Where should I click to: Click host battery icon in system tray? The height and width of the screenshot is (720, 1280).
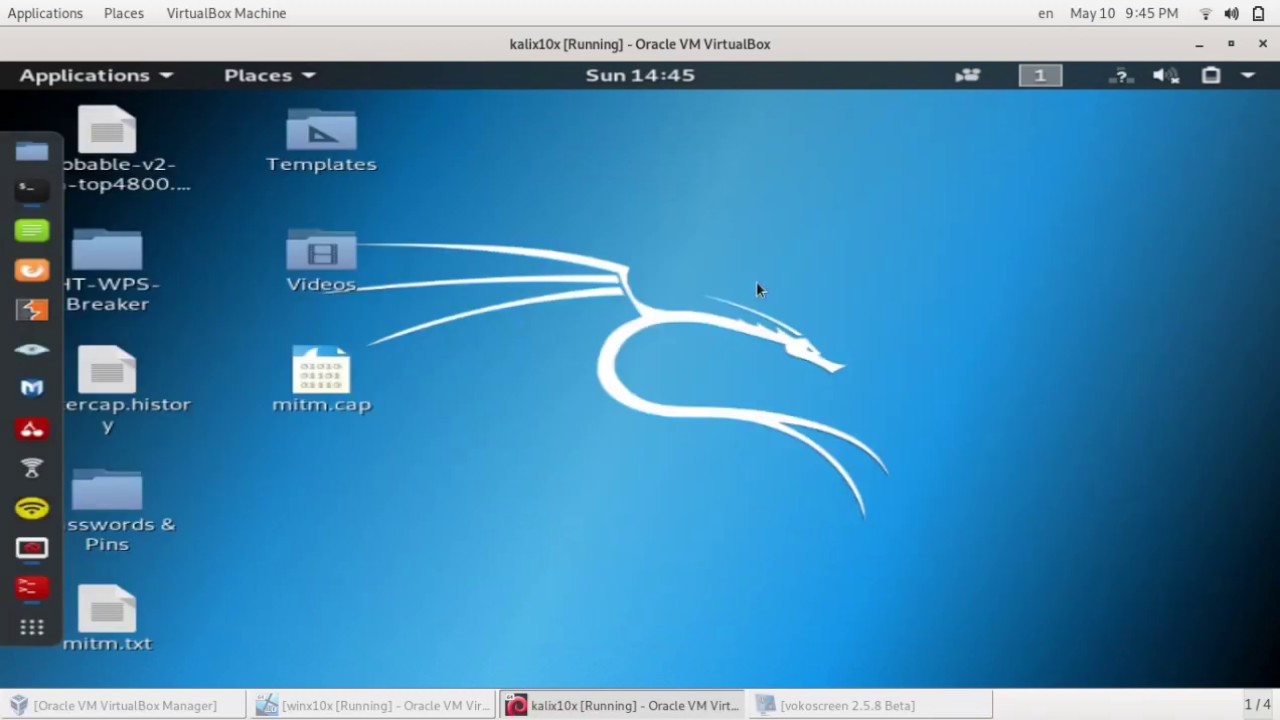(x=1258, y=13)
